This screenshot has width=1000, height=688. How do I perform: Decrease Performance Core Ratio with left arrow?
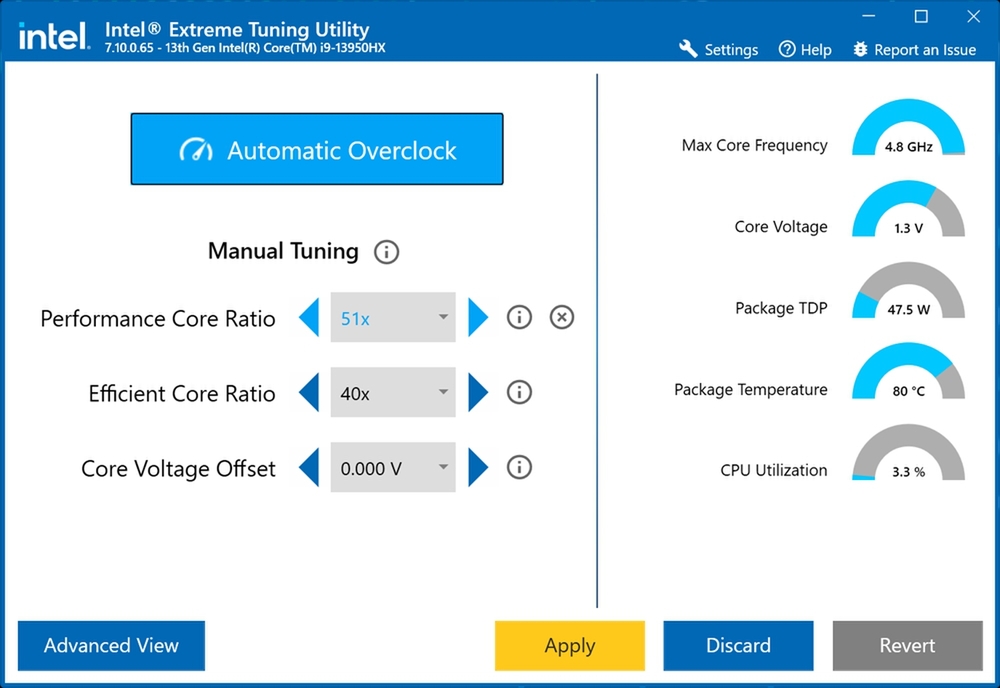[309, 318]
